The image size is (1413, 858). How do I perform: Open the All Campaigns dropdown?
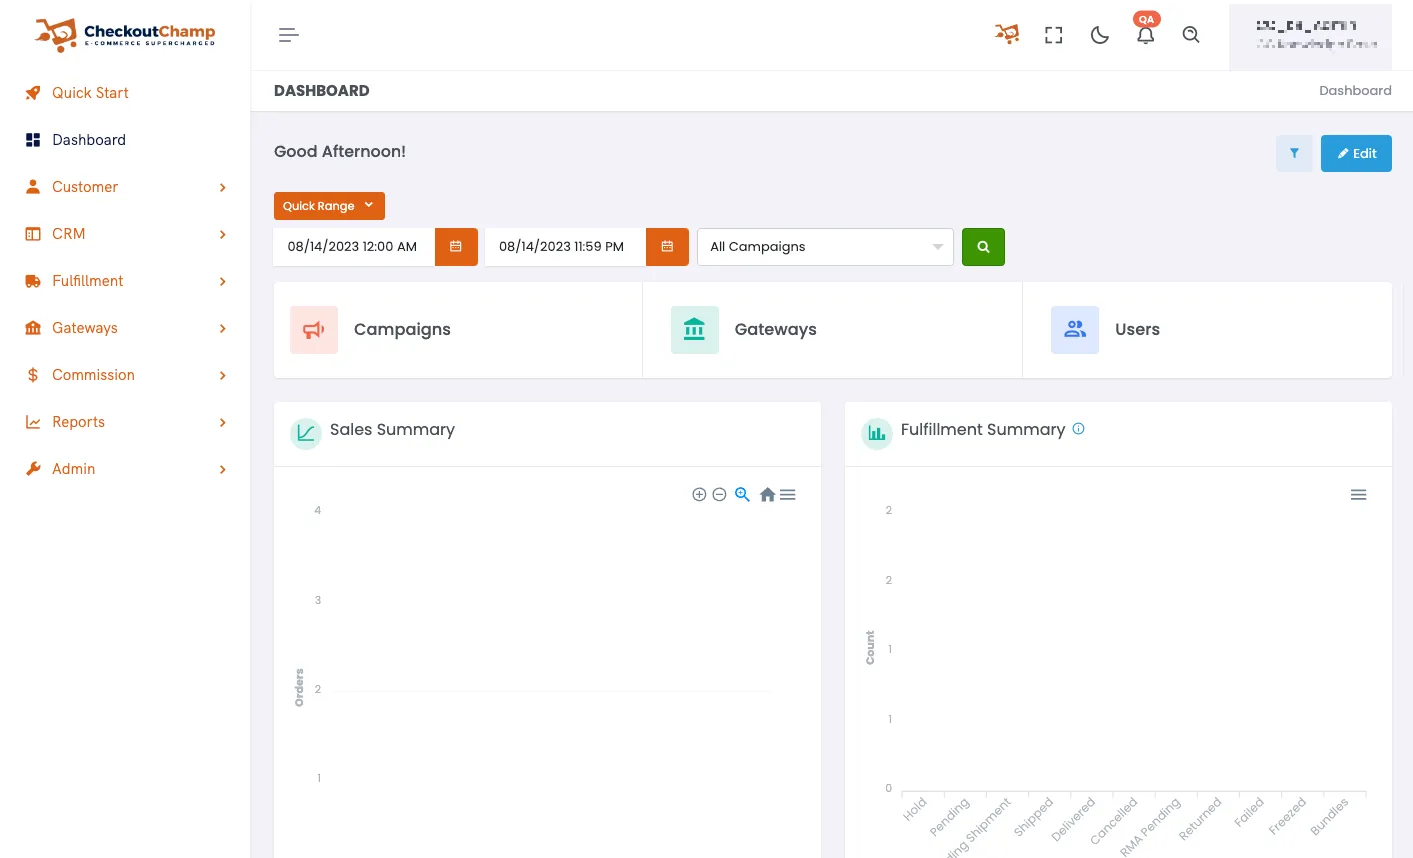coord(825,246)
